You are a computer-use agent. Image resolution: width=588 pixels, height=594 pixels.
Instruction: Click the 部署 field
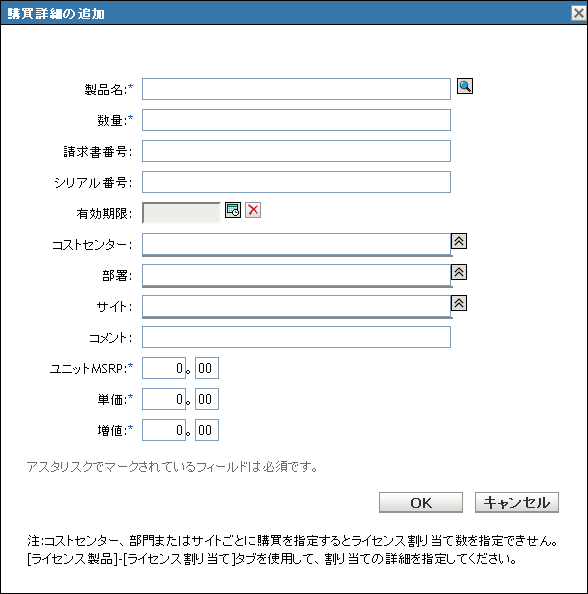296,275
